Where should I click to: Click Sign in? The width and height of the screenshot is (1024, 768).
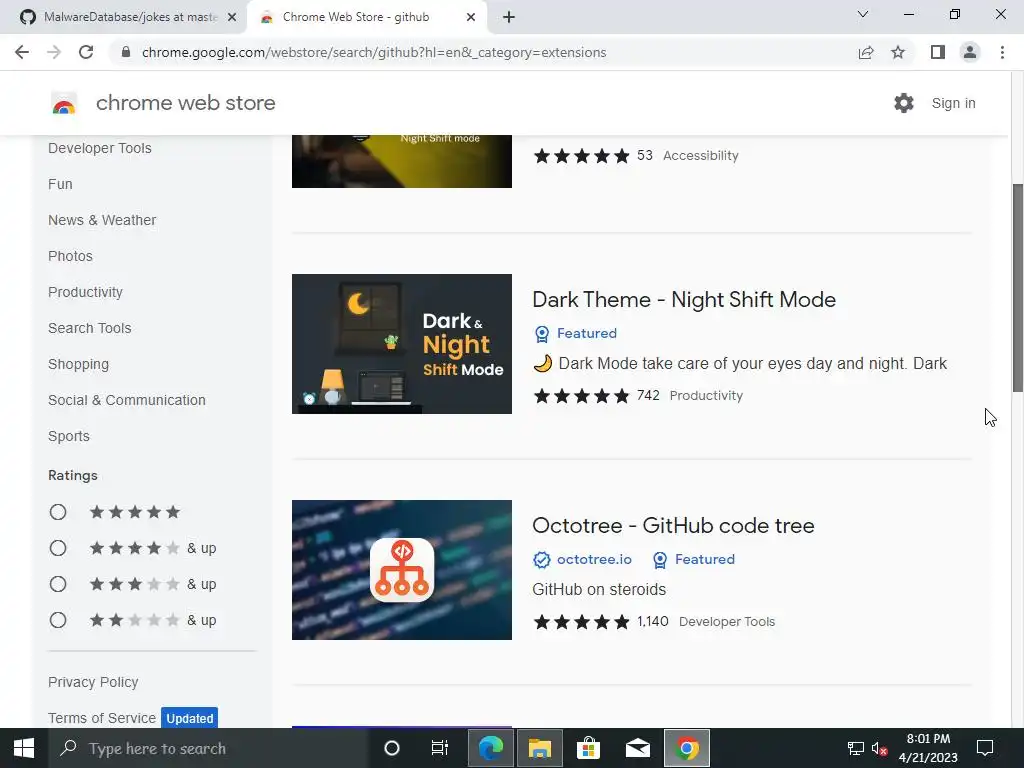click(x=953, y=103)
